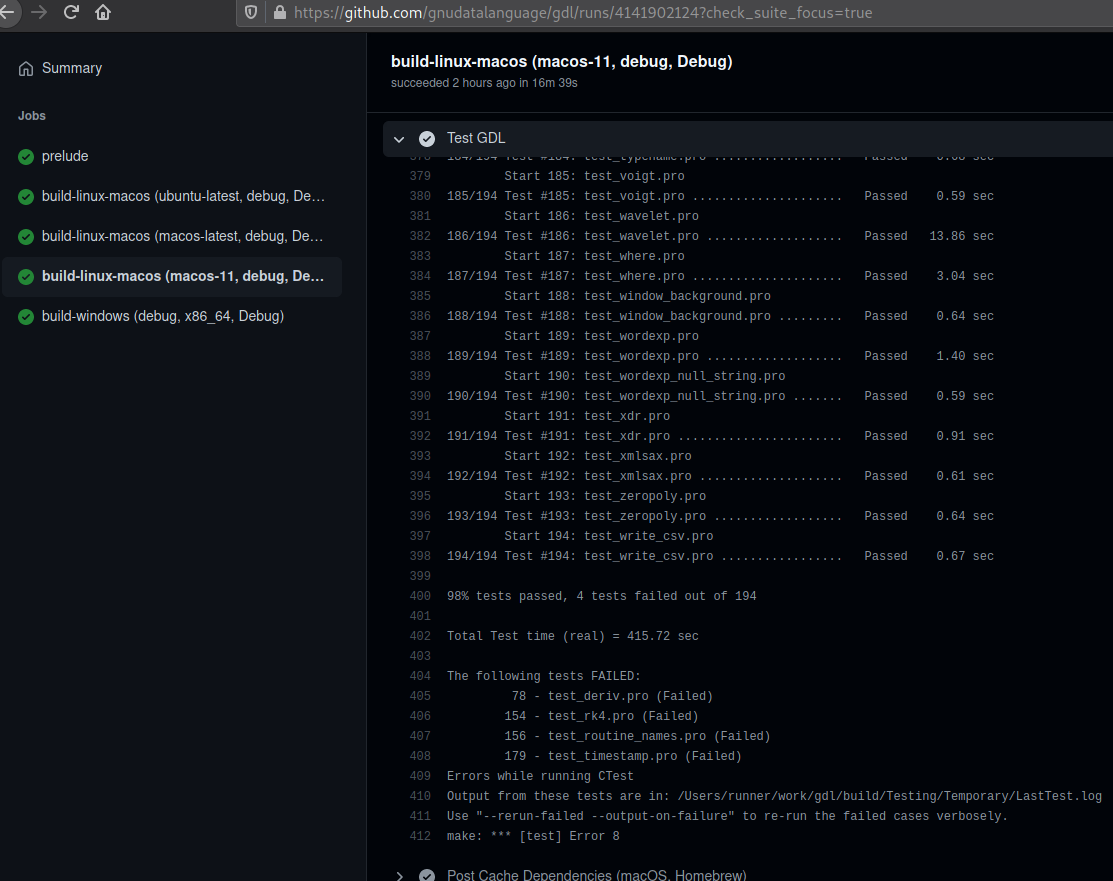The height and width of the screenshot is (881, 1113).
Task: Select build-linux-macos ubuntu-latest job
Action: pyautogui.click(x=183, y=196)
